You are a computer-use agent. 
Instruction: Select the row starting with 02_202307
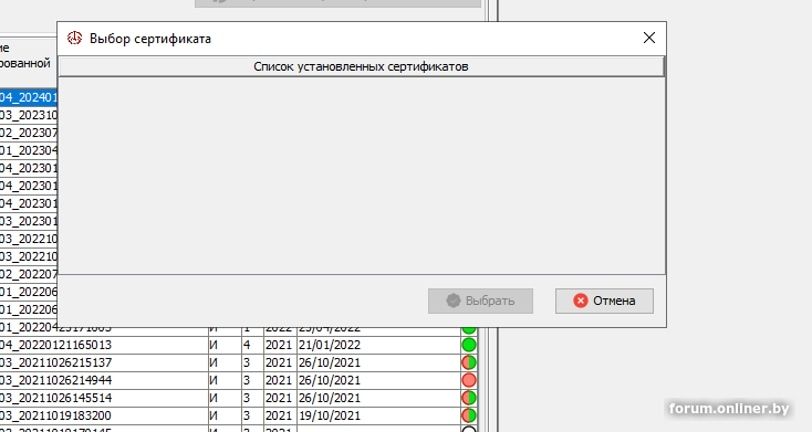[x=28, y=133]
